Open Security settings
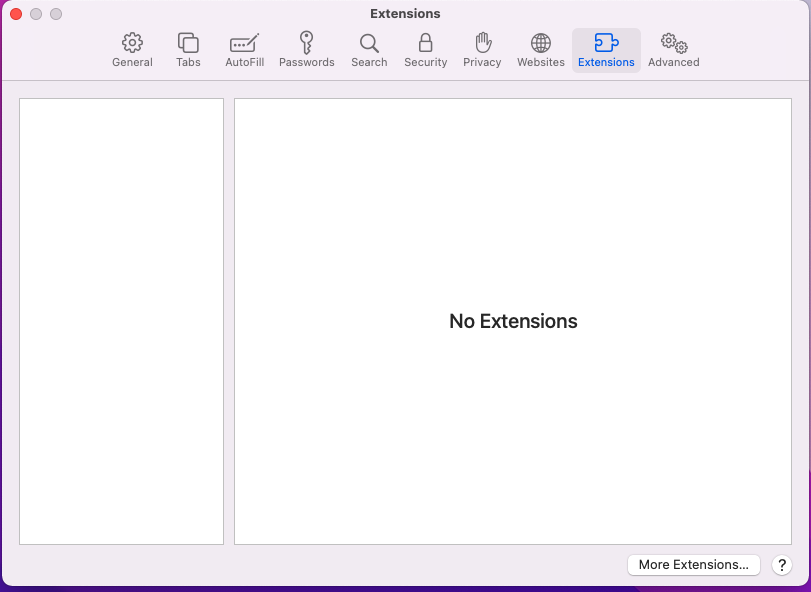Screen dimensions: 811x592 coord(426,51)
